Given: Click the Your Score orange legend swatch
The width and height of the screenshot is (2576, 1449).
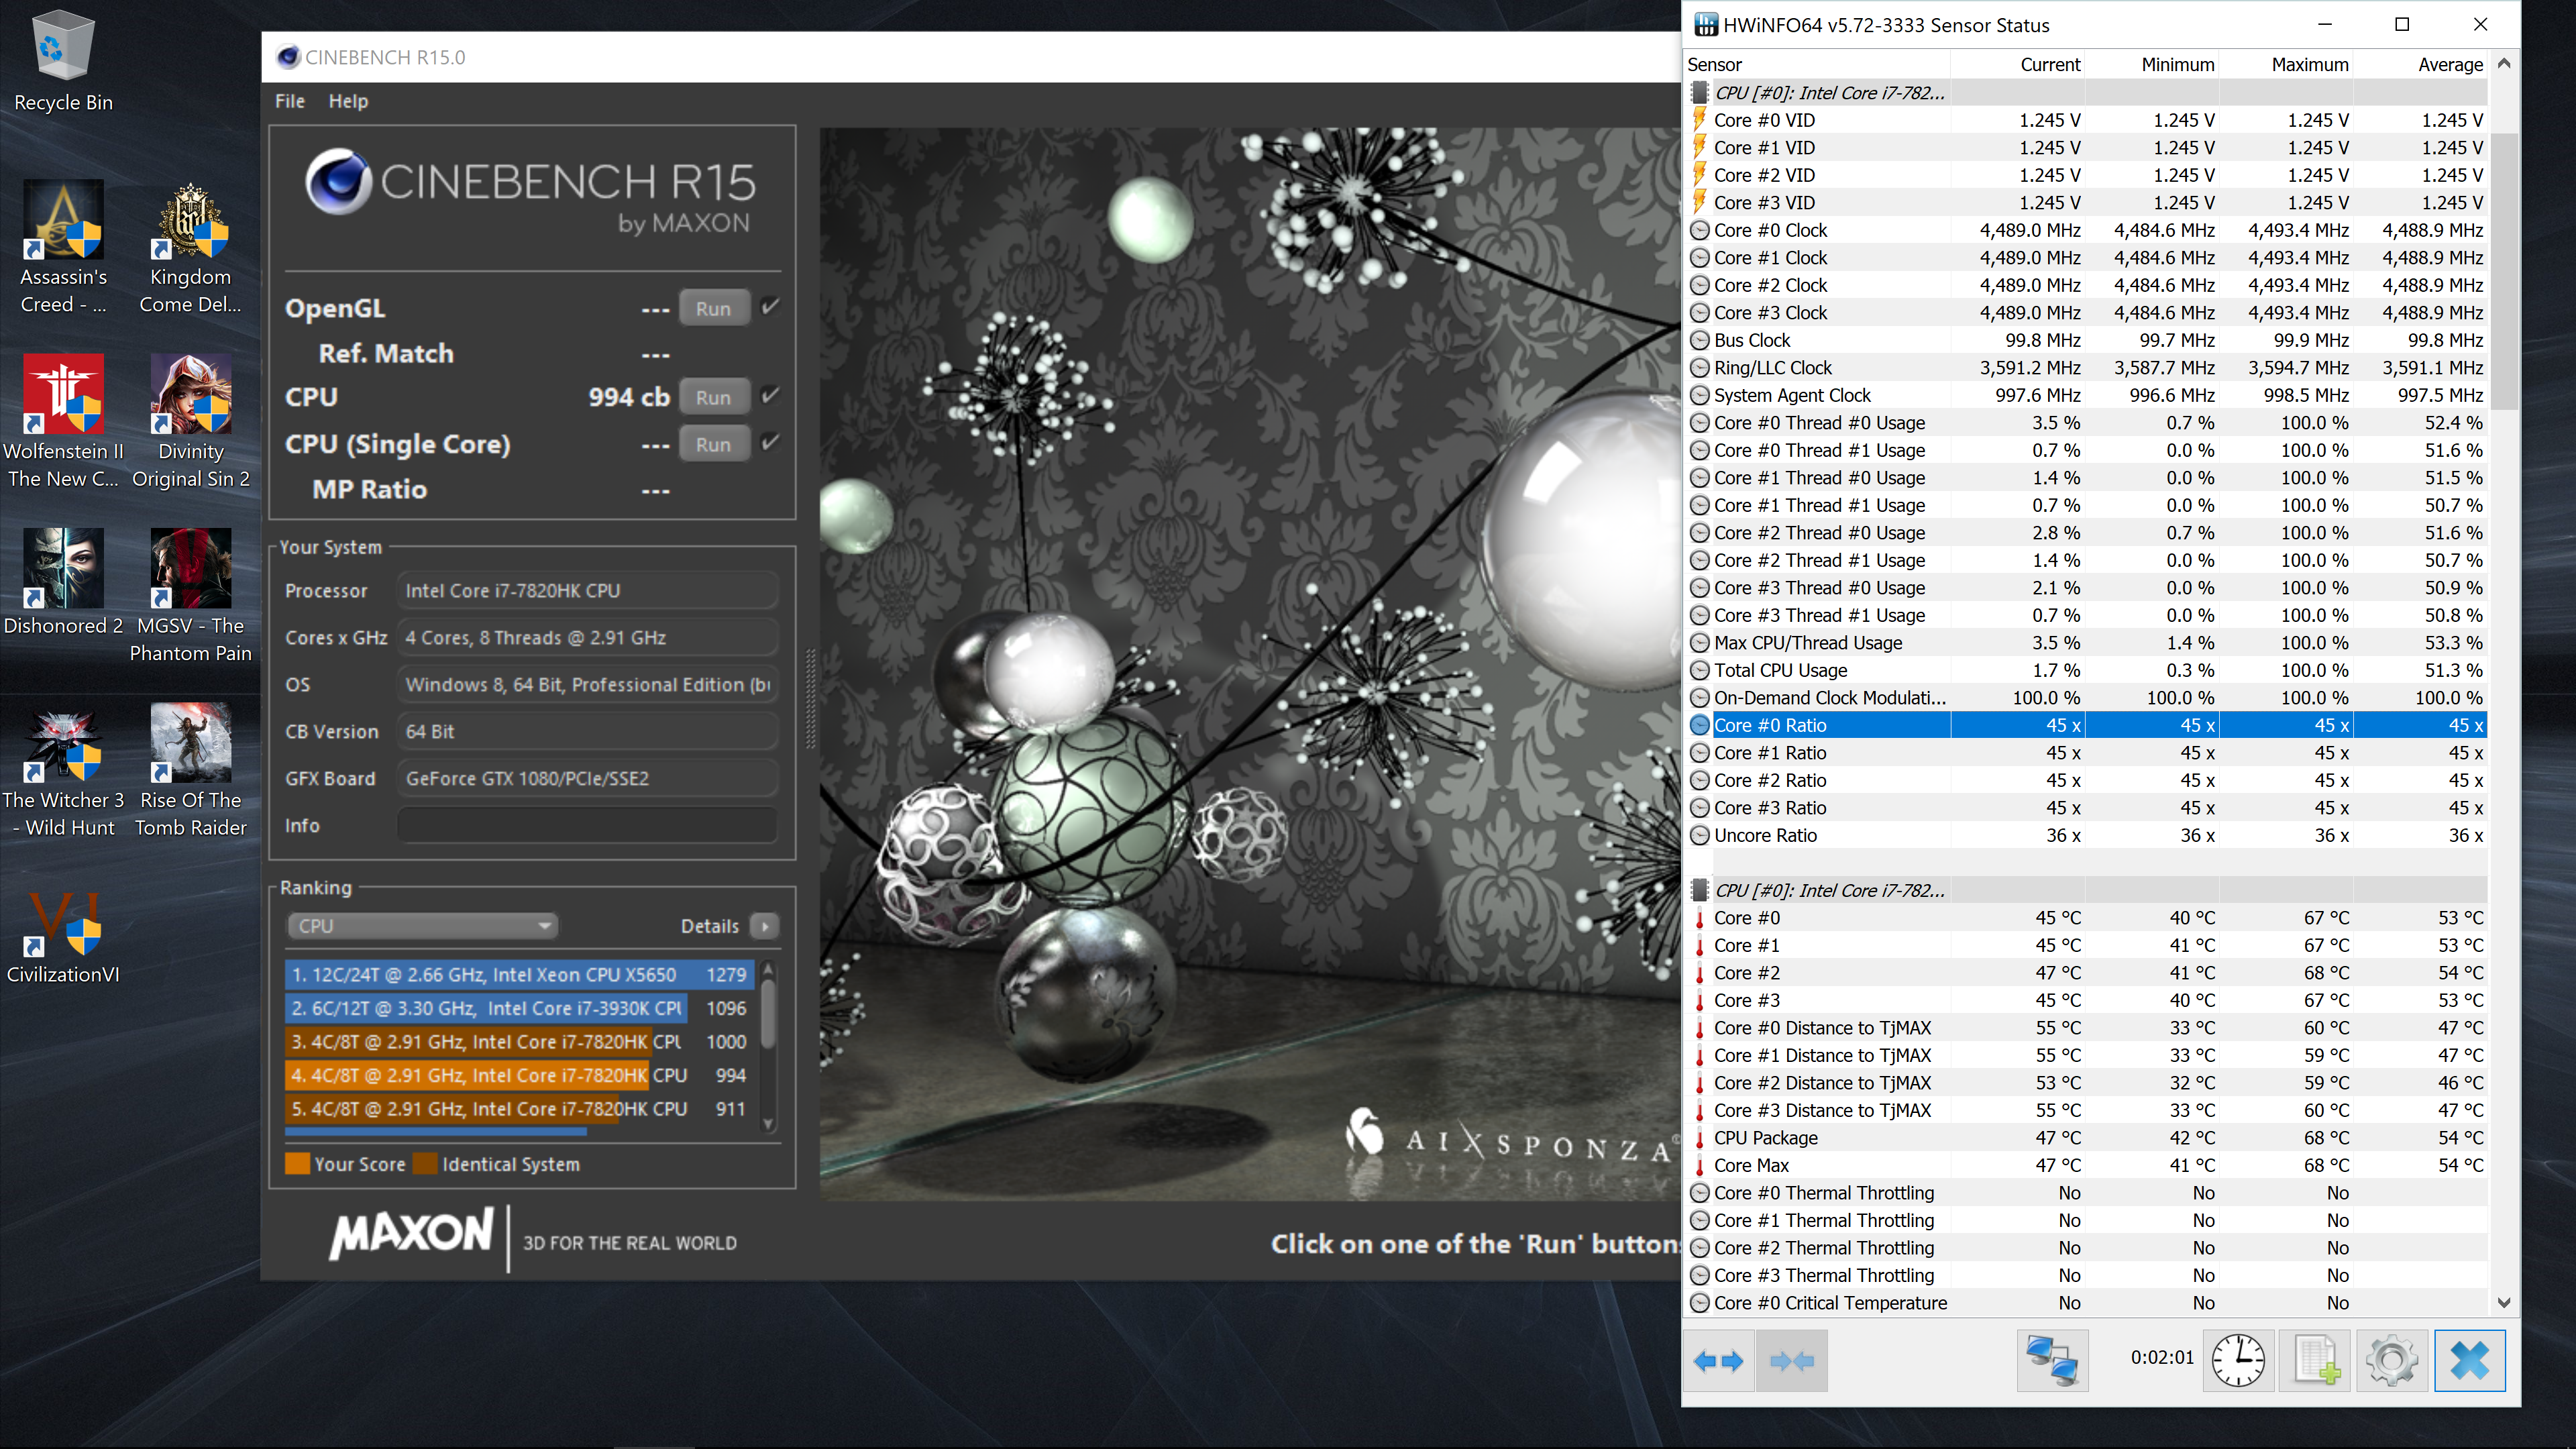Looking at the screenshot, I should point(297,1164).
